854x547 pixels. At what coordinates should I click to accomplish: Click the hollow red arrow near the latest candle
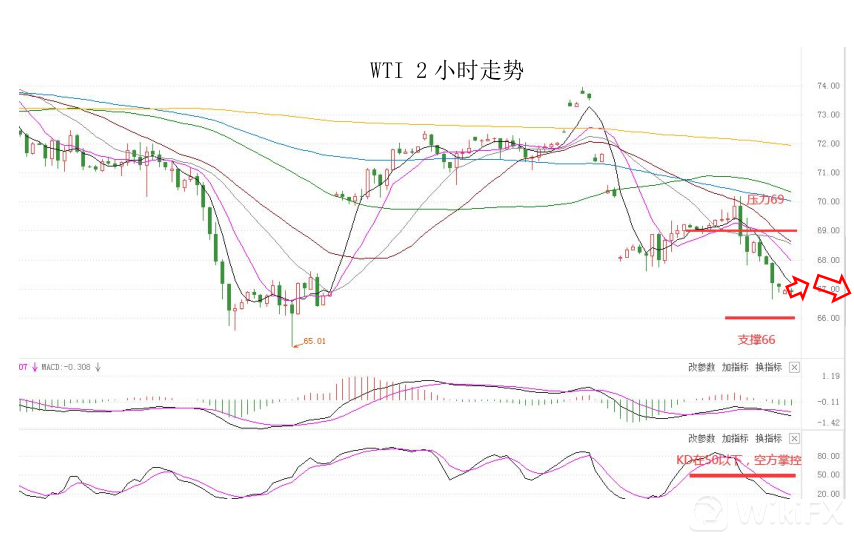[798, 288]
